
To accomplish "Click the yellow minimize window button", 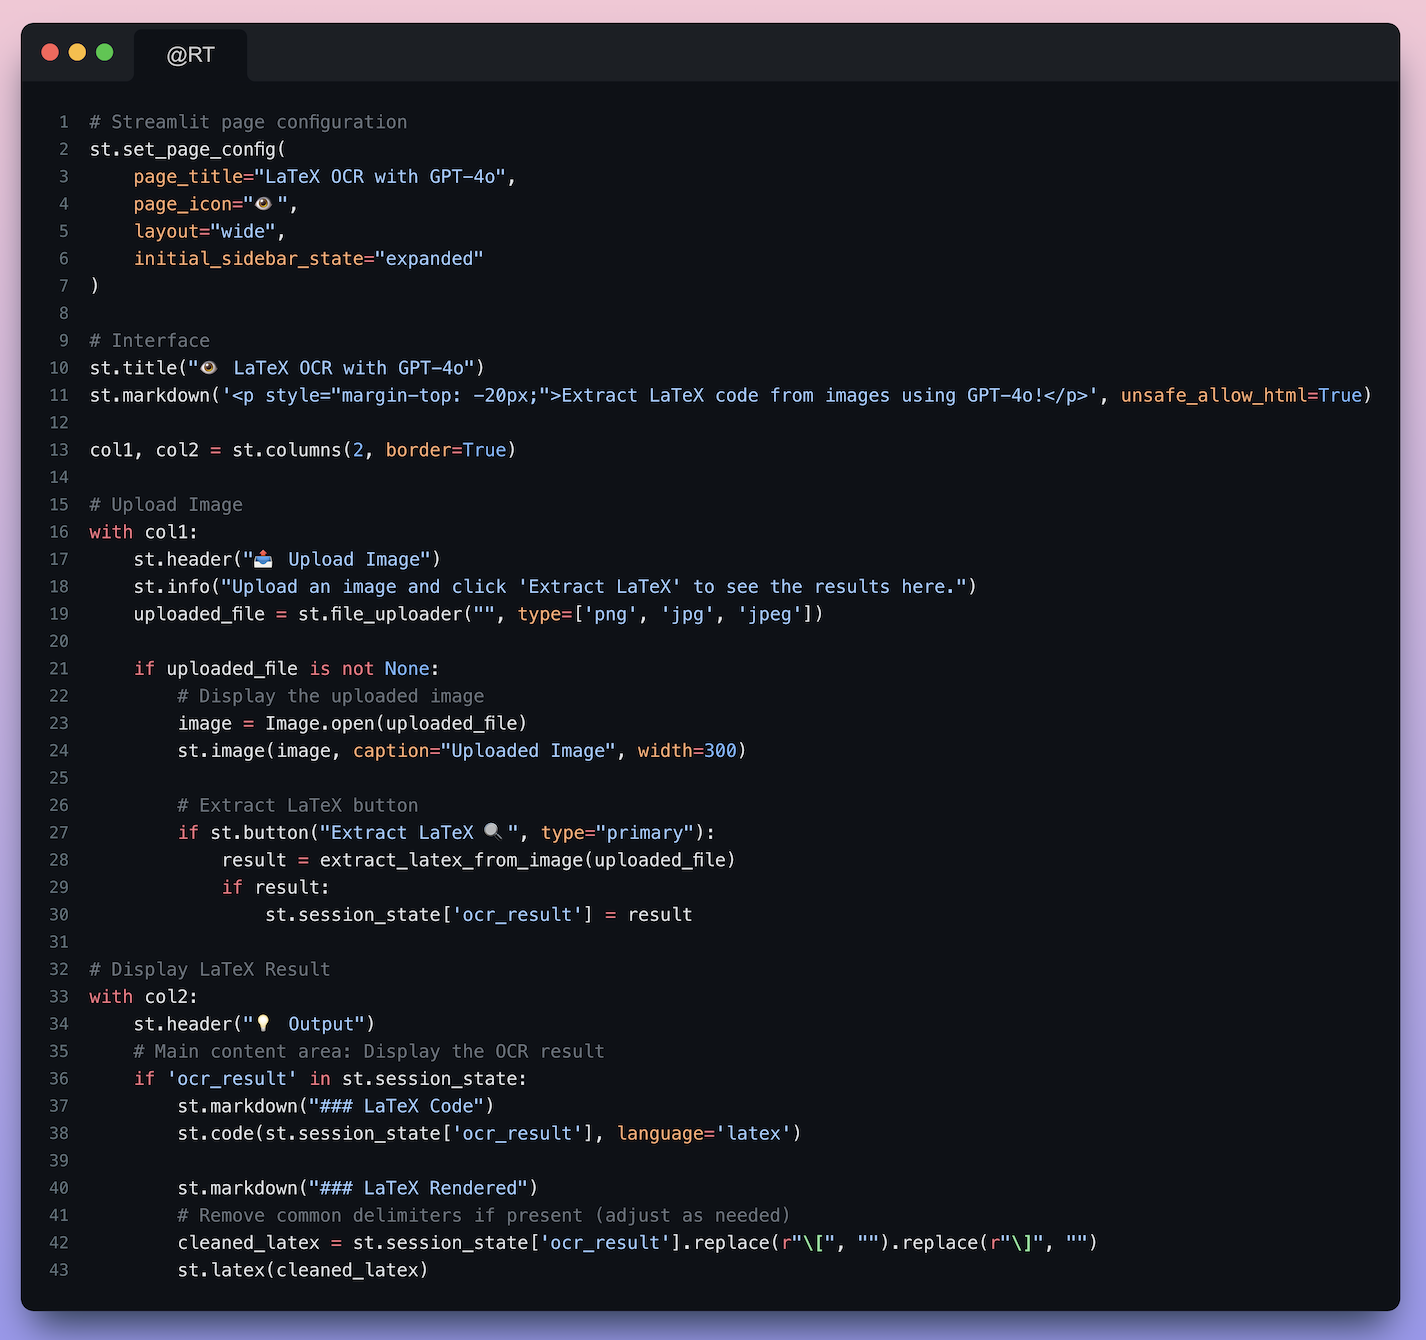I will 77,52.
